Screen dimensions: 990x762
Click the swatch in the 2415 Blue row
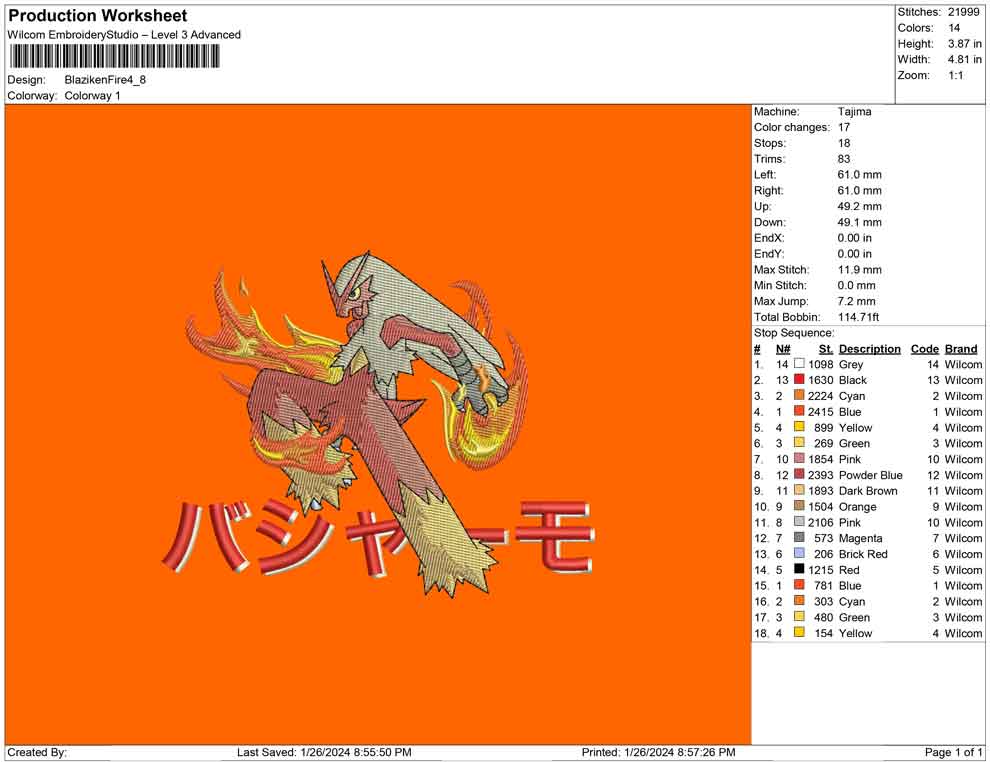(799, 411)
